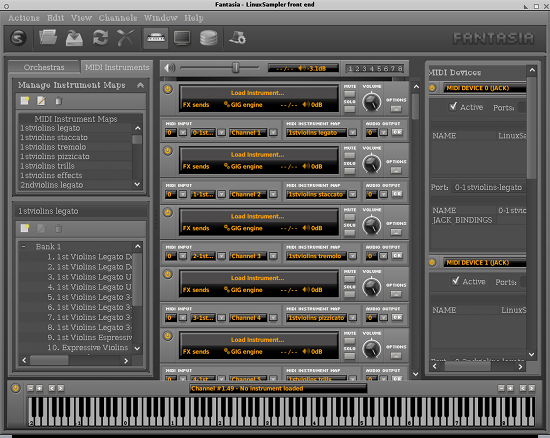Collapse the Bank 1 tree node
550x438 pixels.
click(x=24, y=247)
